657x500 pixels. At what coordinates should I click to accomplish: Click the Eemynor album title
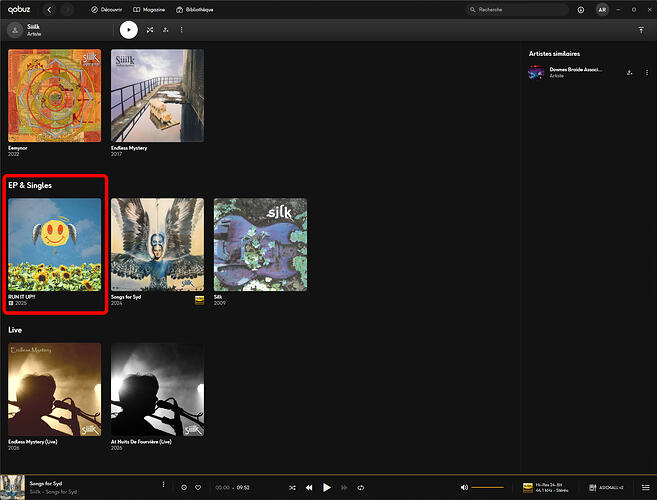[x=18, y=148]
